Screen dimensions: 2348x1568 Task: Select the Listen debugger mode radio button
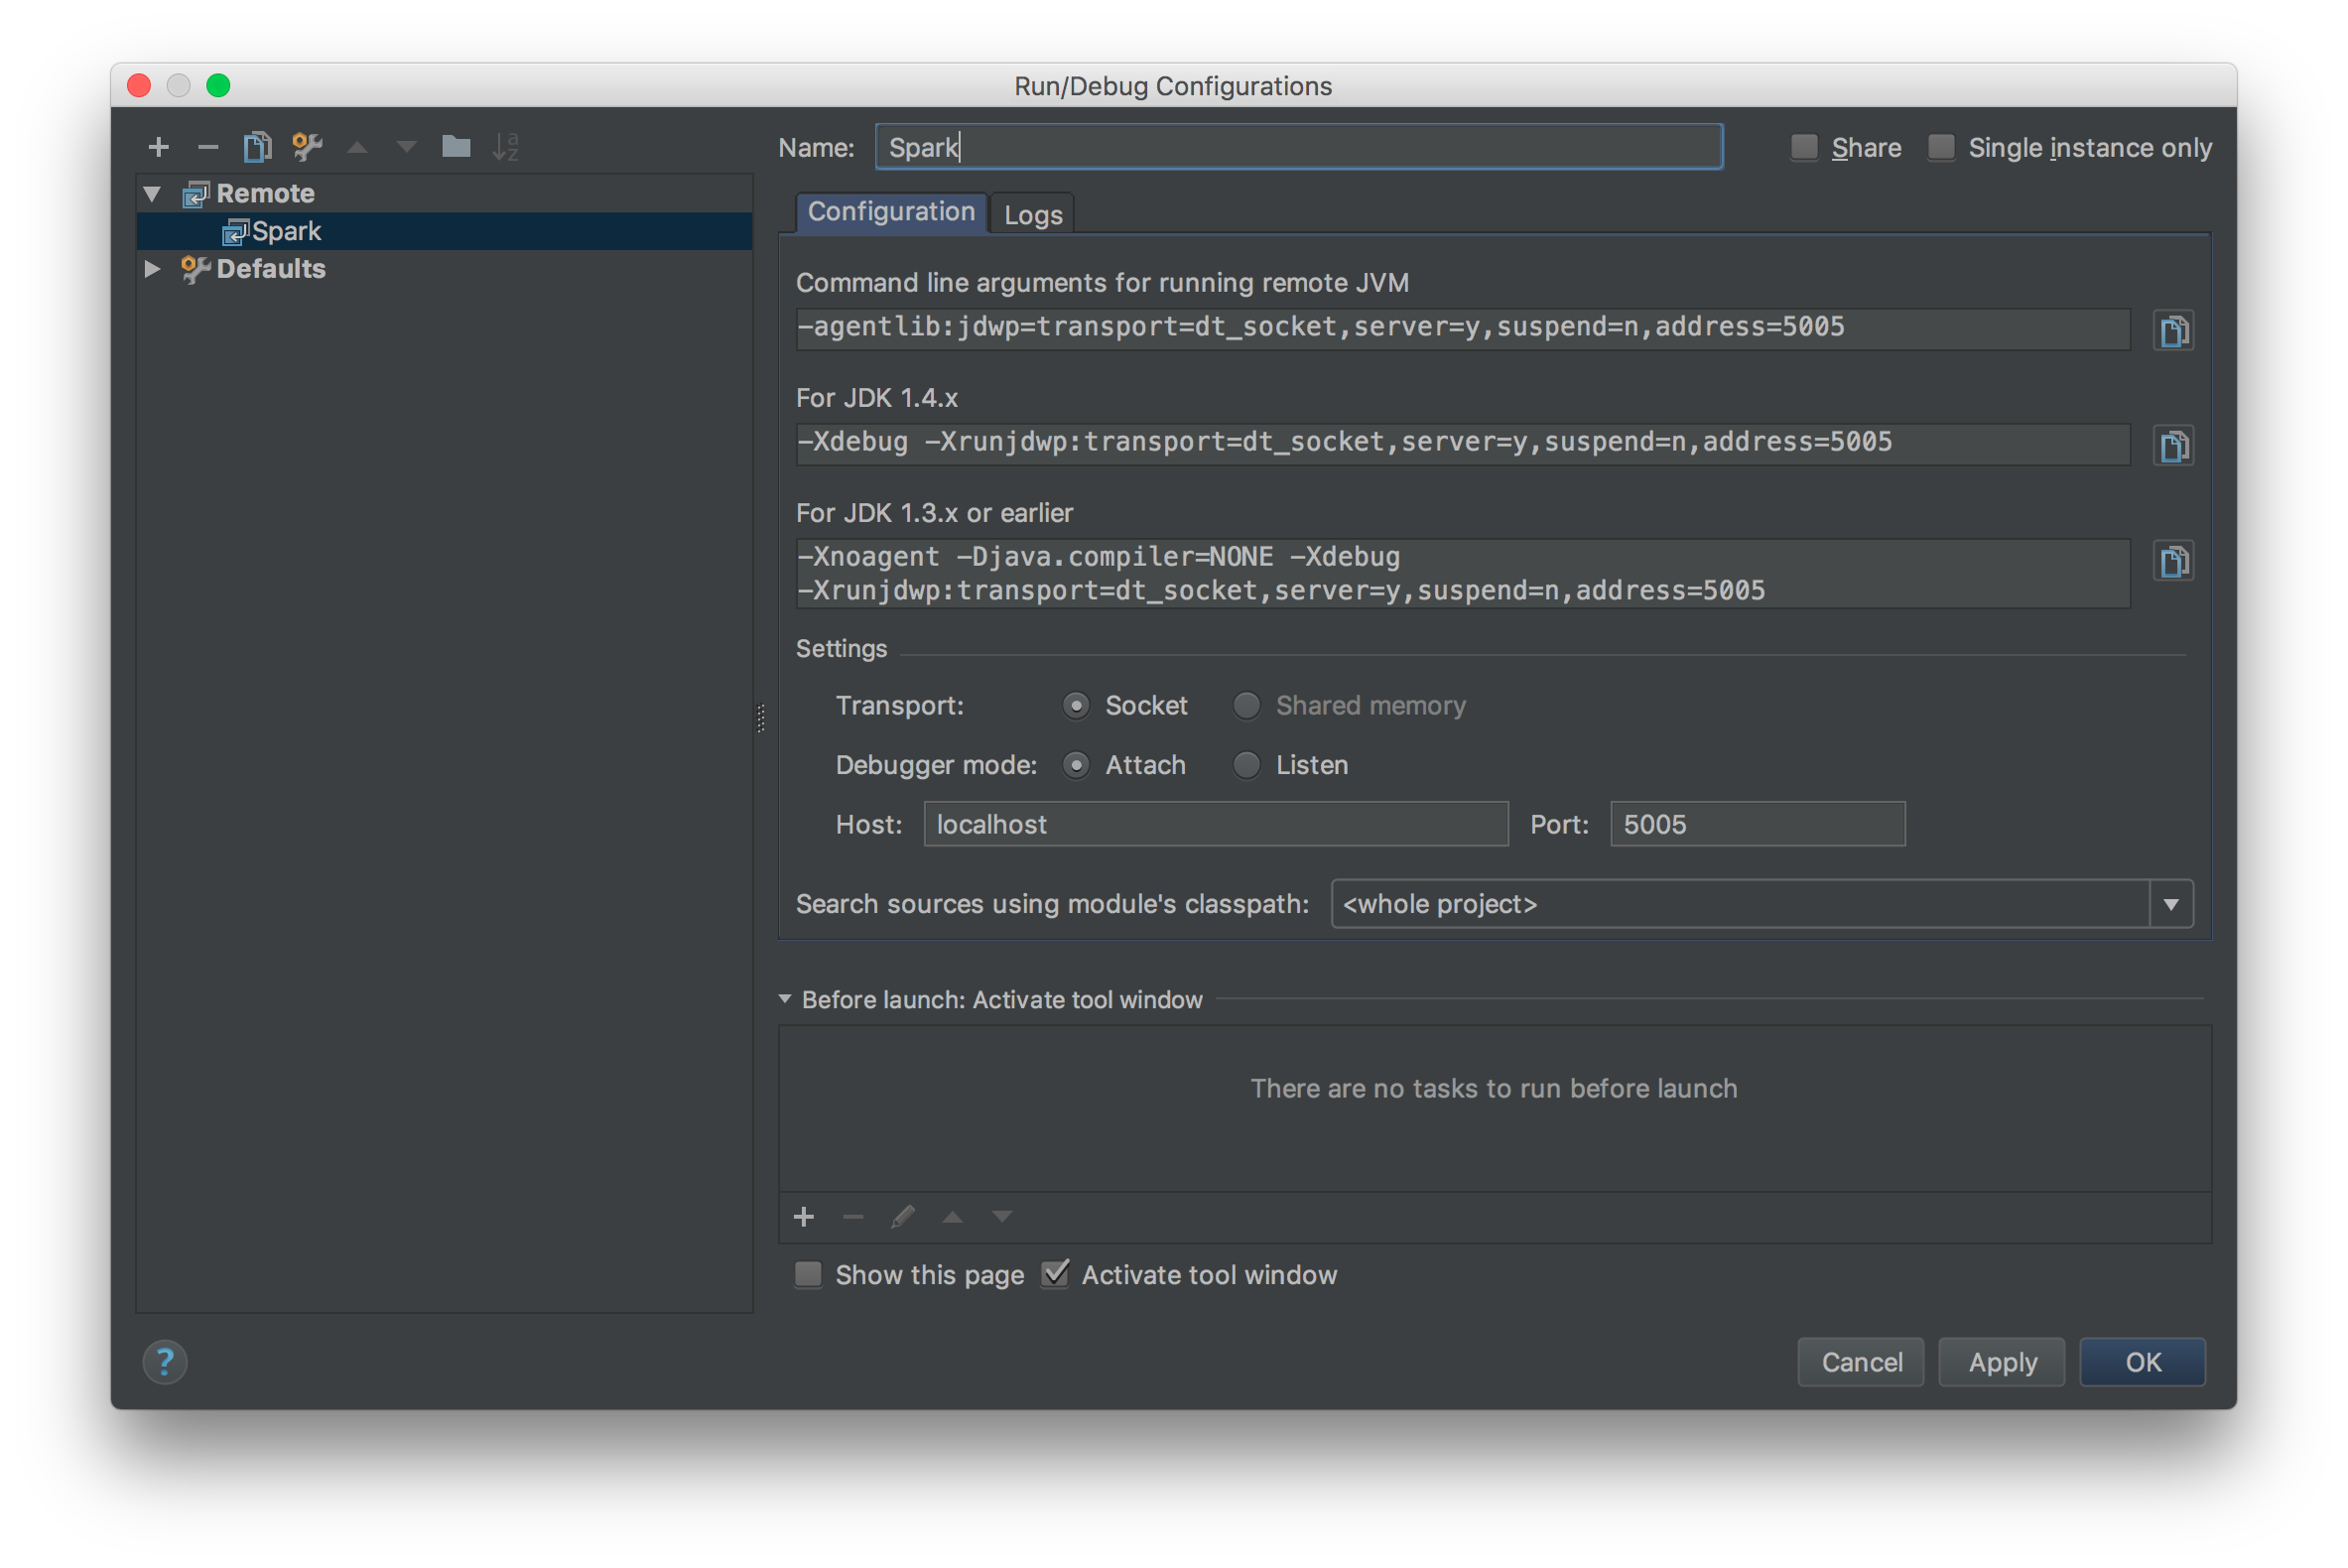pos(1246,765)
